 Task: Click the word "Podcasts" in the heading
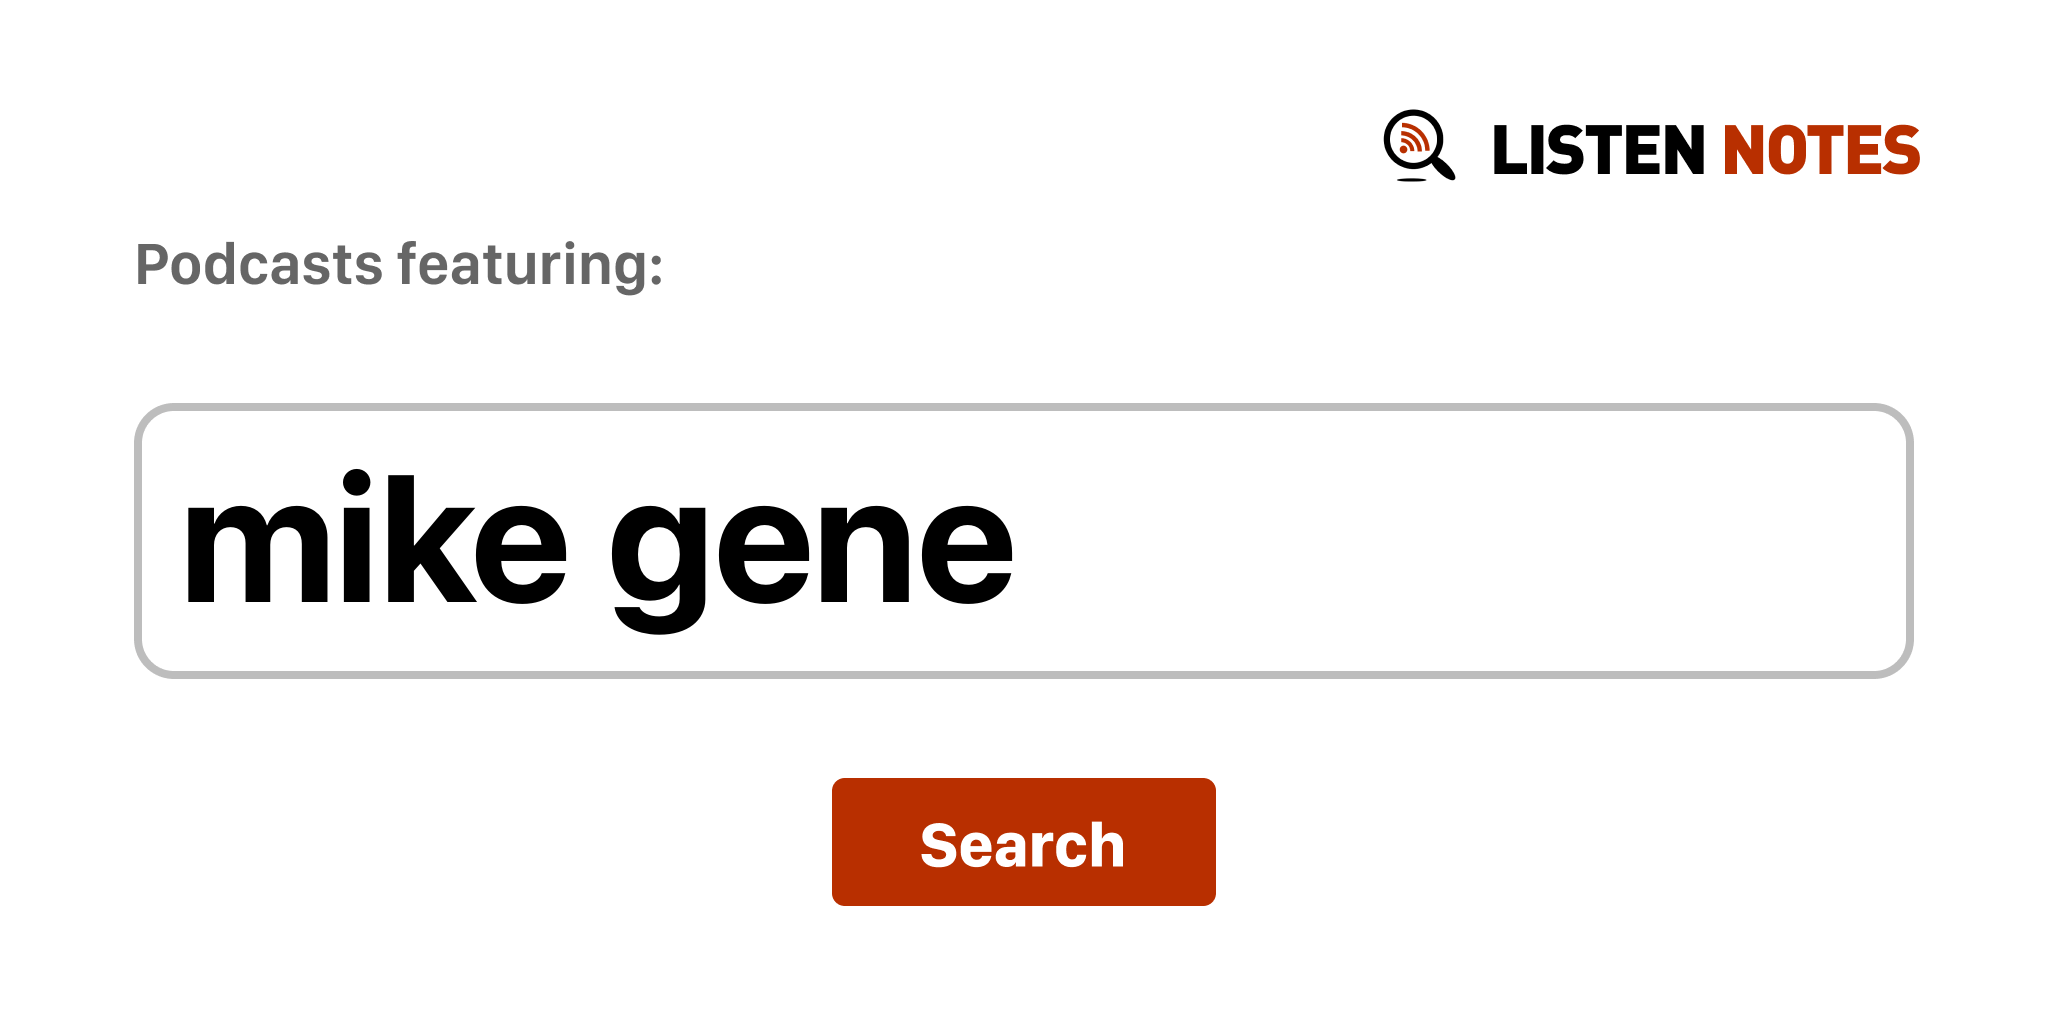point(259,265)
